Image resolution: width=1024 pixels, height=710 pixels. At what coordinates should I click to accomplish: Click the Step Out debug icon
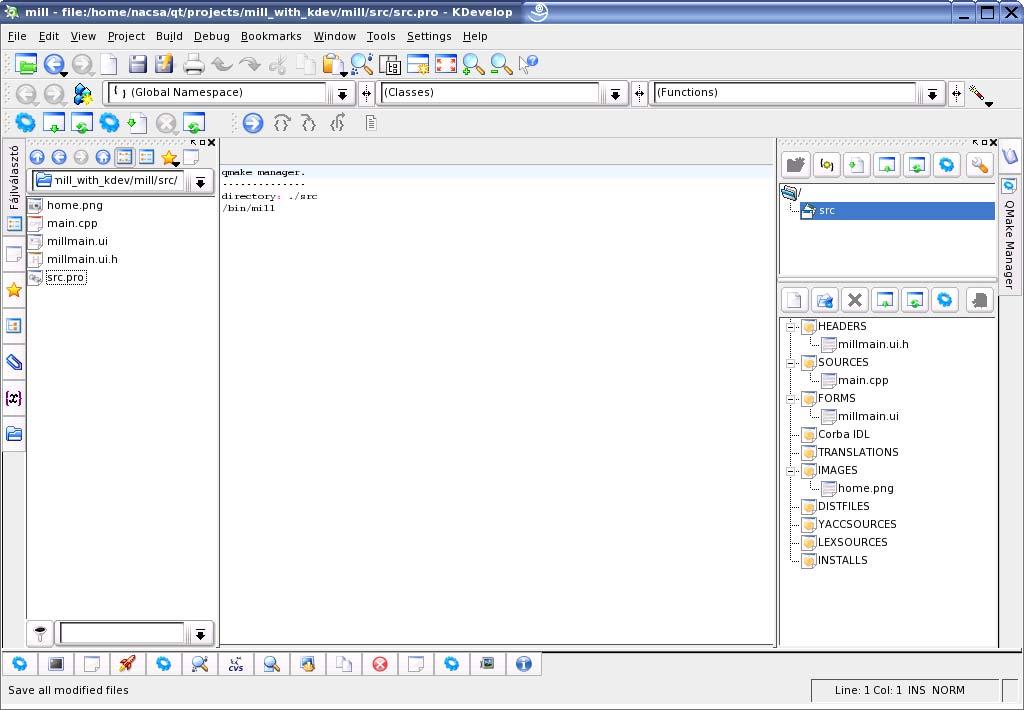pos(337,123)
